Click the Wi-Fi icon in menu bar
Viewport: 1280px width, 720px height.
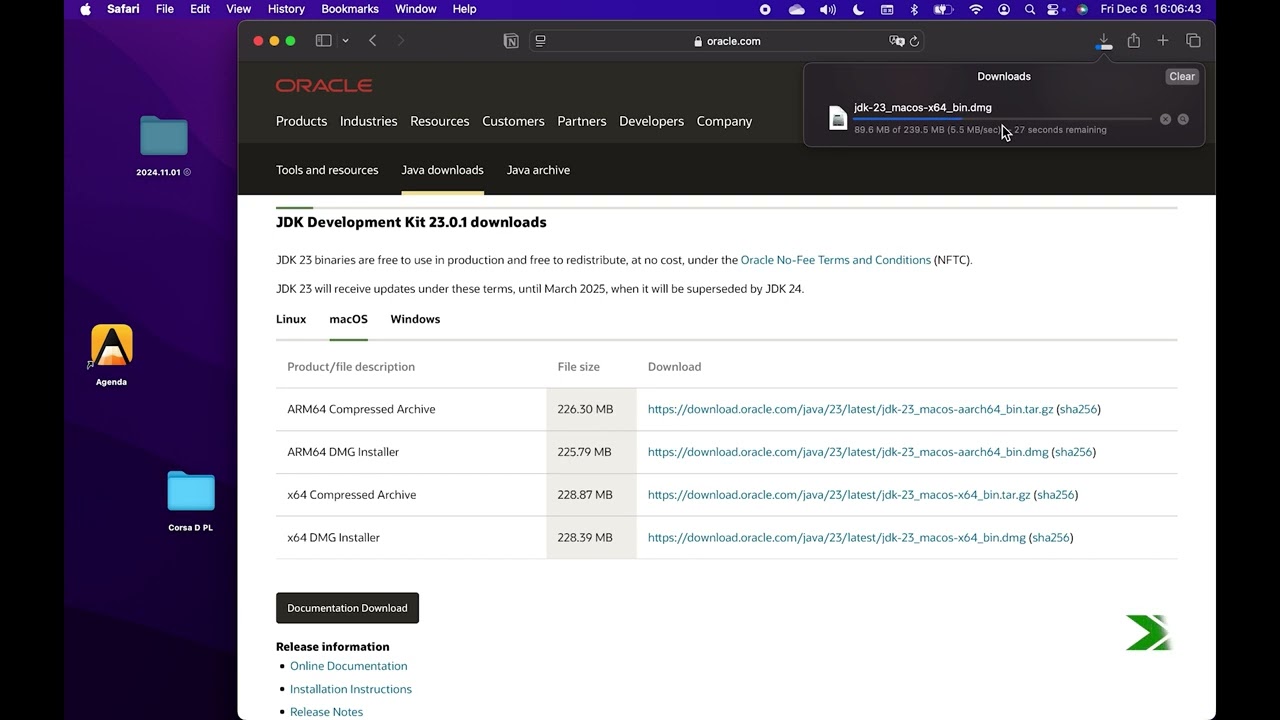(976, 9)
